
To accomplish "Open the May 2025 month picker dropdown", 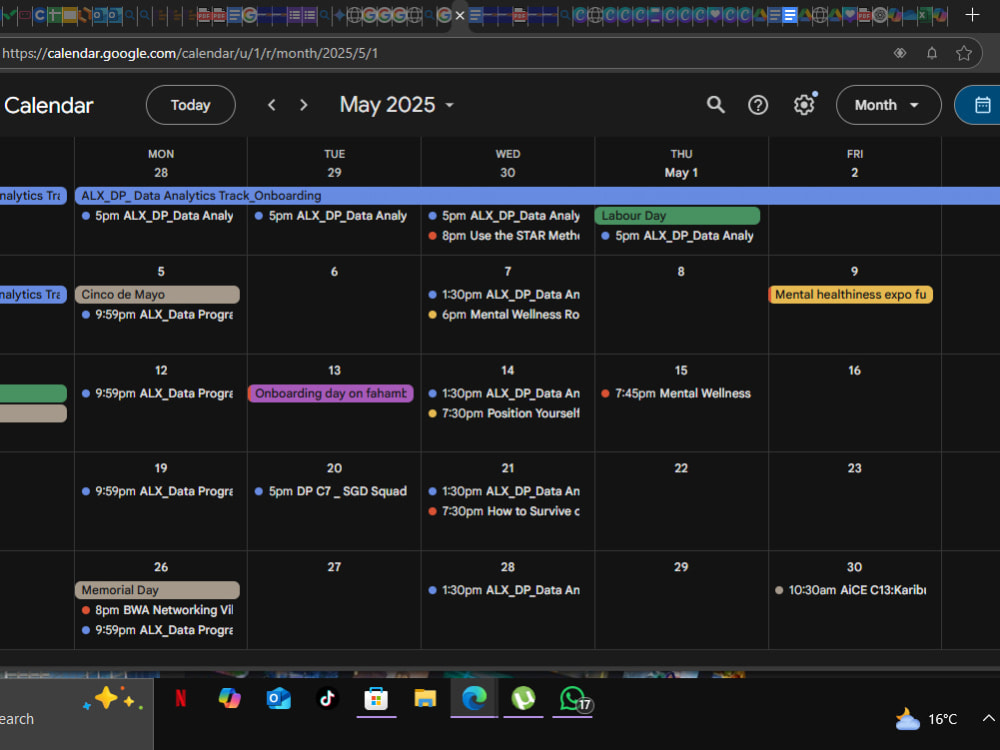I will pyautogui.click(x=396, y=105).
